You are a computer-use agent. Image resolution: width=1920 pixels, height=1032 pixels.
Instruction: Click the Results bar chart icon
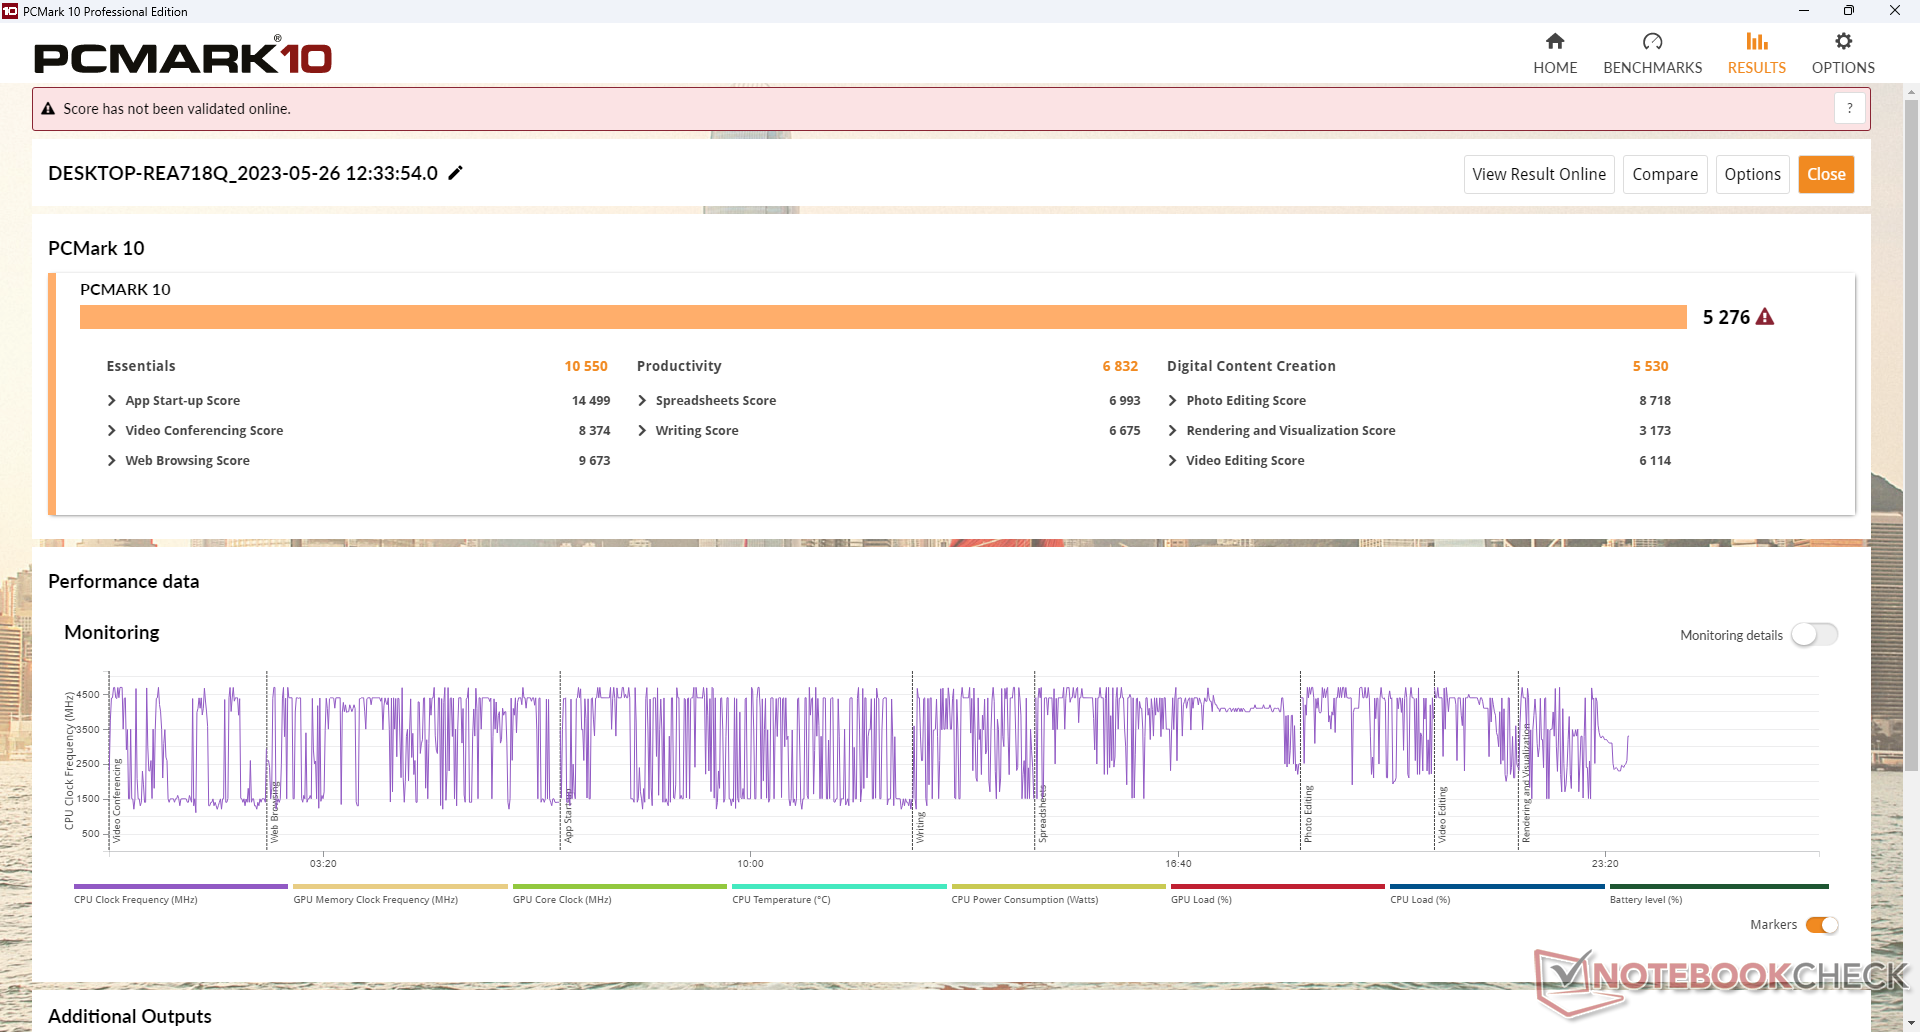coord(1756,42)
